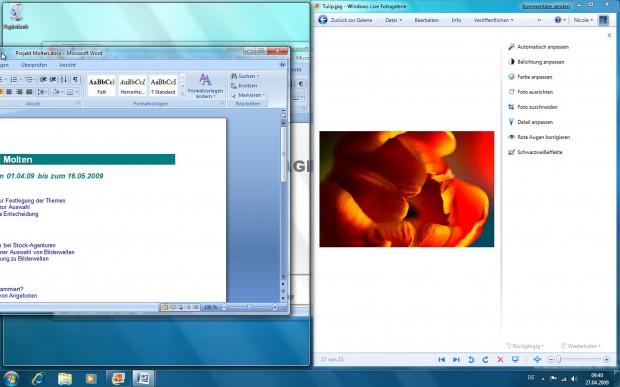Viewport: 620px width, 387px height.
Task: Click the sort icon in Word ribbon
Action: (64, 79)
